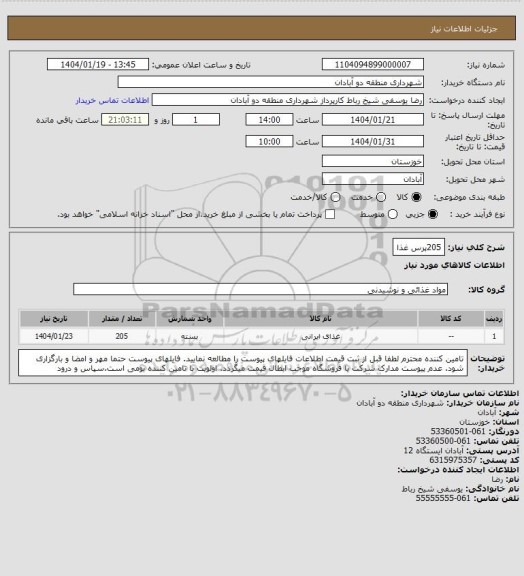
Task: Click the announcement date field 1404/01/19 - 13:45
Action: (x=98, y=65)
